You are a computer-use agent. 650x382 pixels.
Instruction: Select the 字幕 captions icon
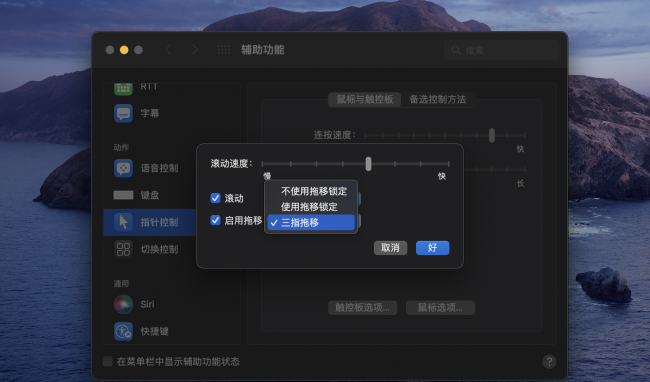pos(123,113)
